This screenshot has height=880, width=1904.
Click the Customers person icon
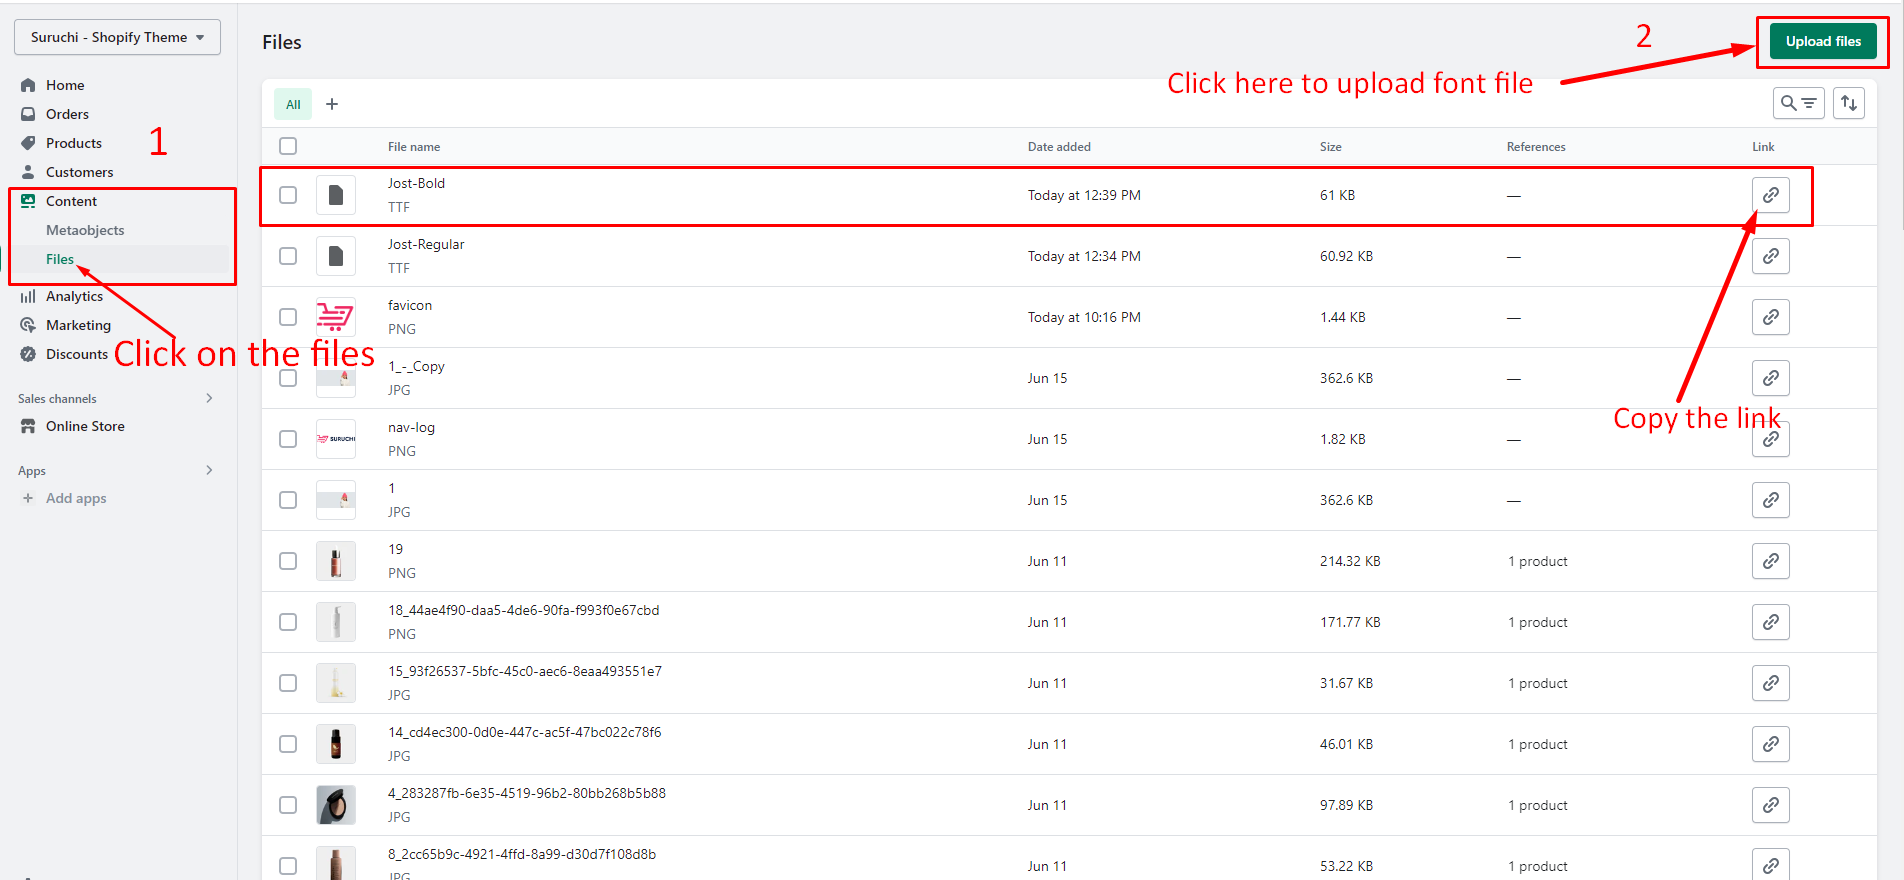[x=28, y=172]
